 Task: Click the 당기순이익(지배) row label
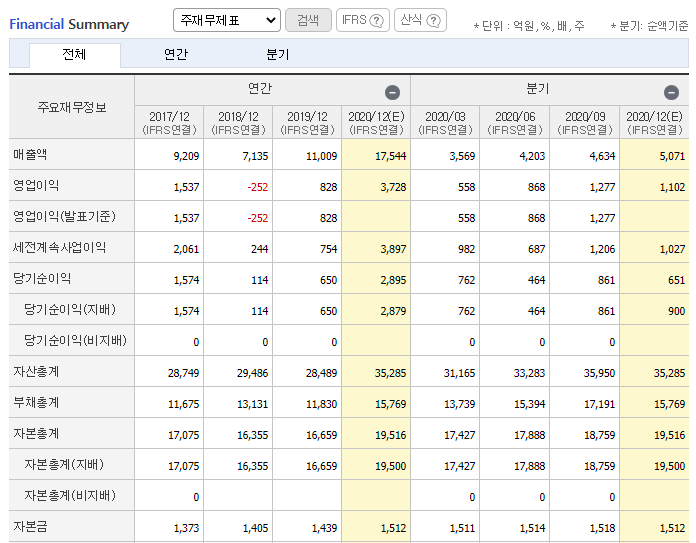click(x=70, y=309)
